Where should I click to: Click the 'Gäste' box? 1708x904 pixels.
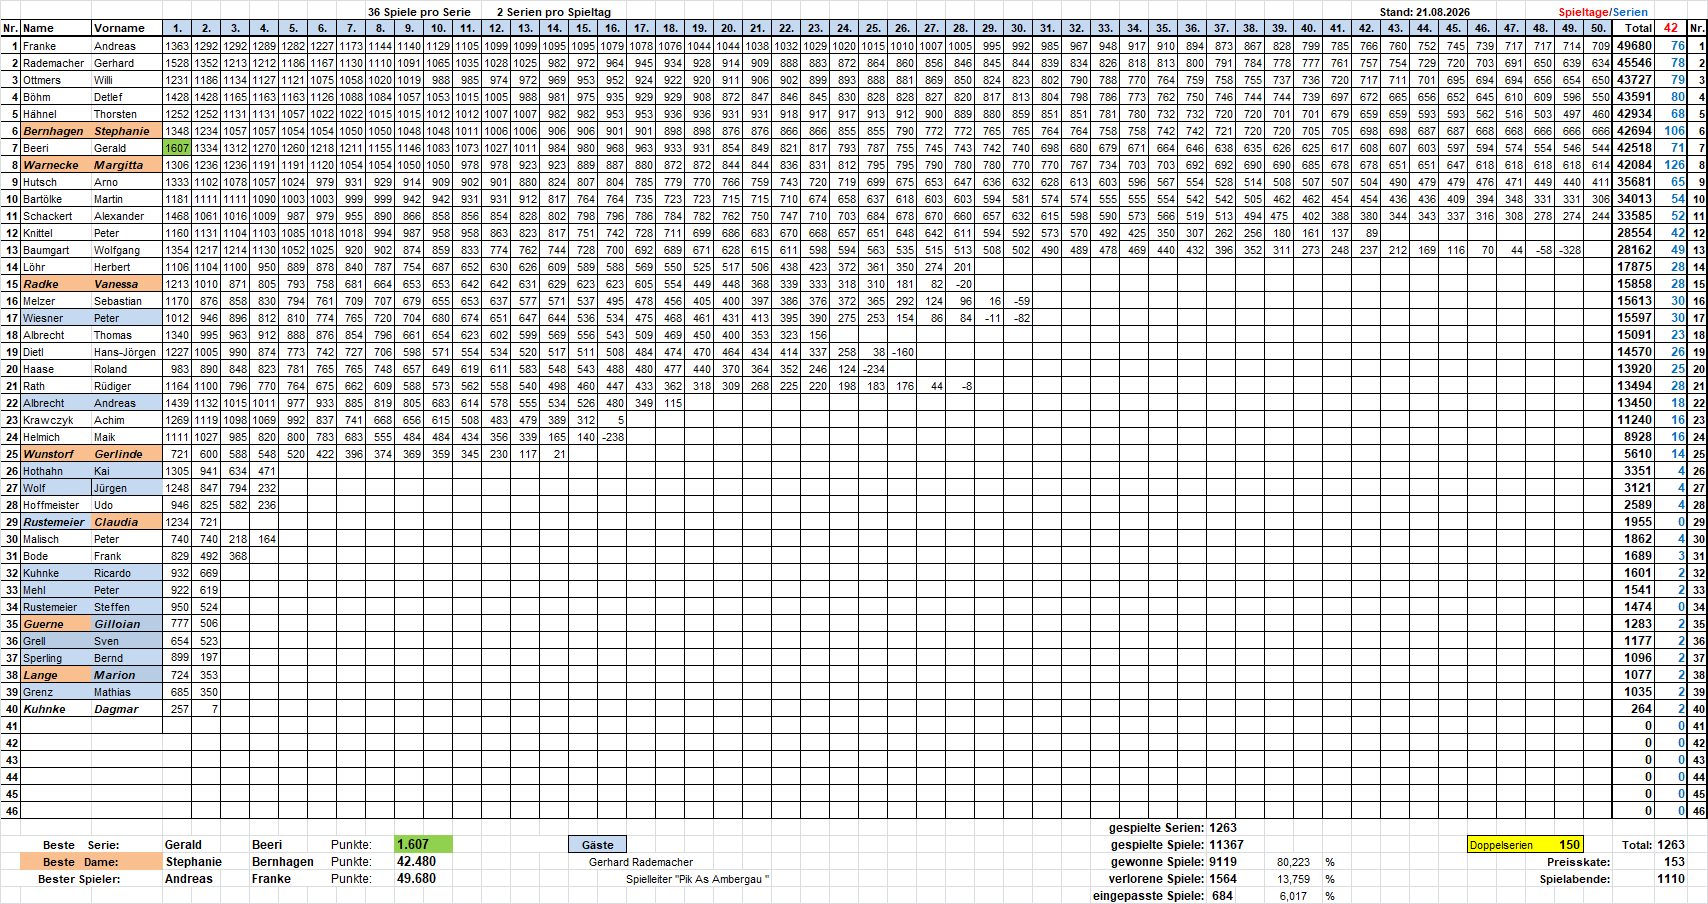(597, 845)
